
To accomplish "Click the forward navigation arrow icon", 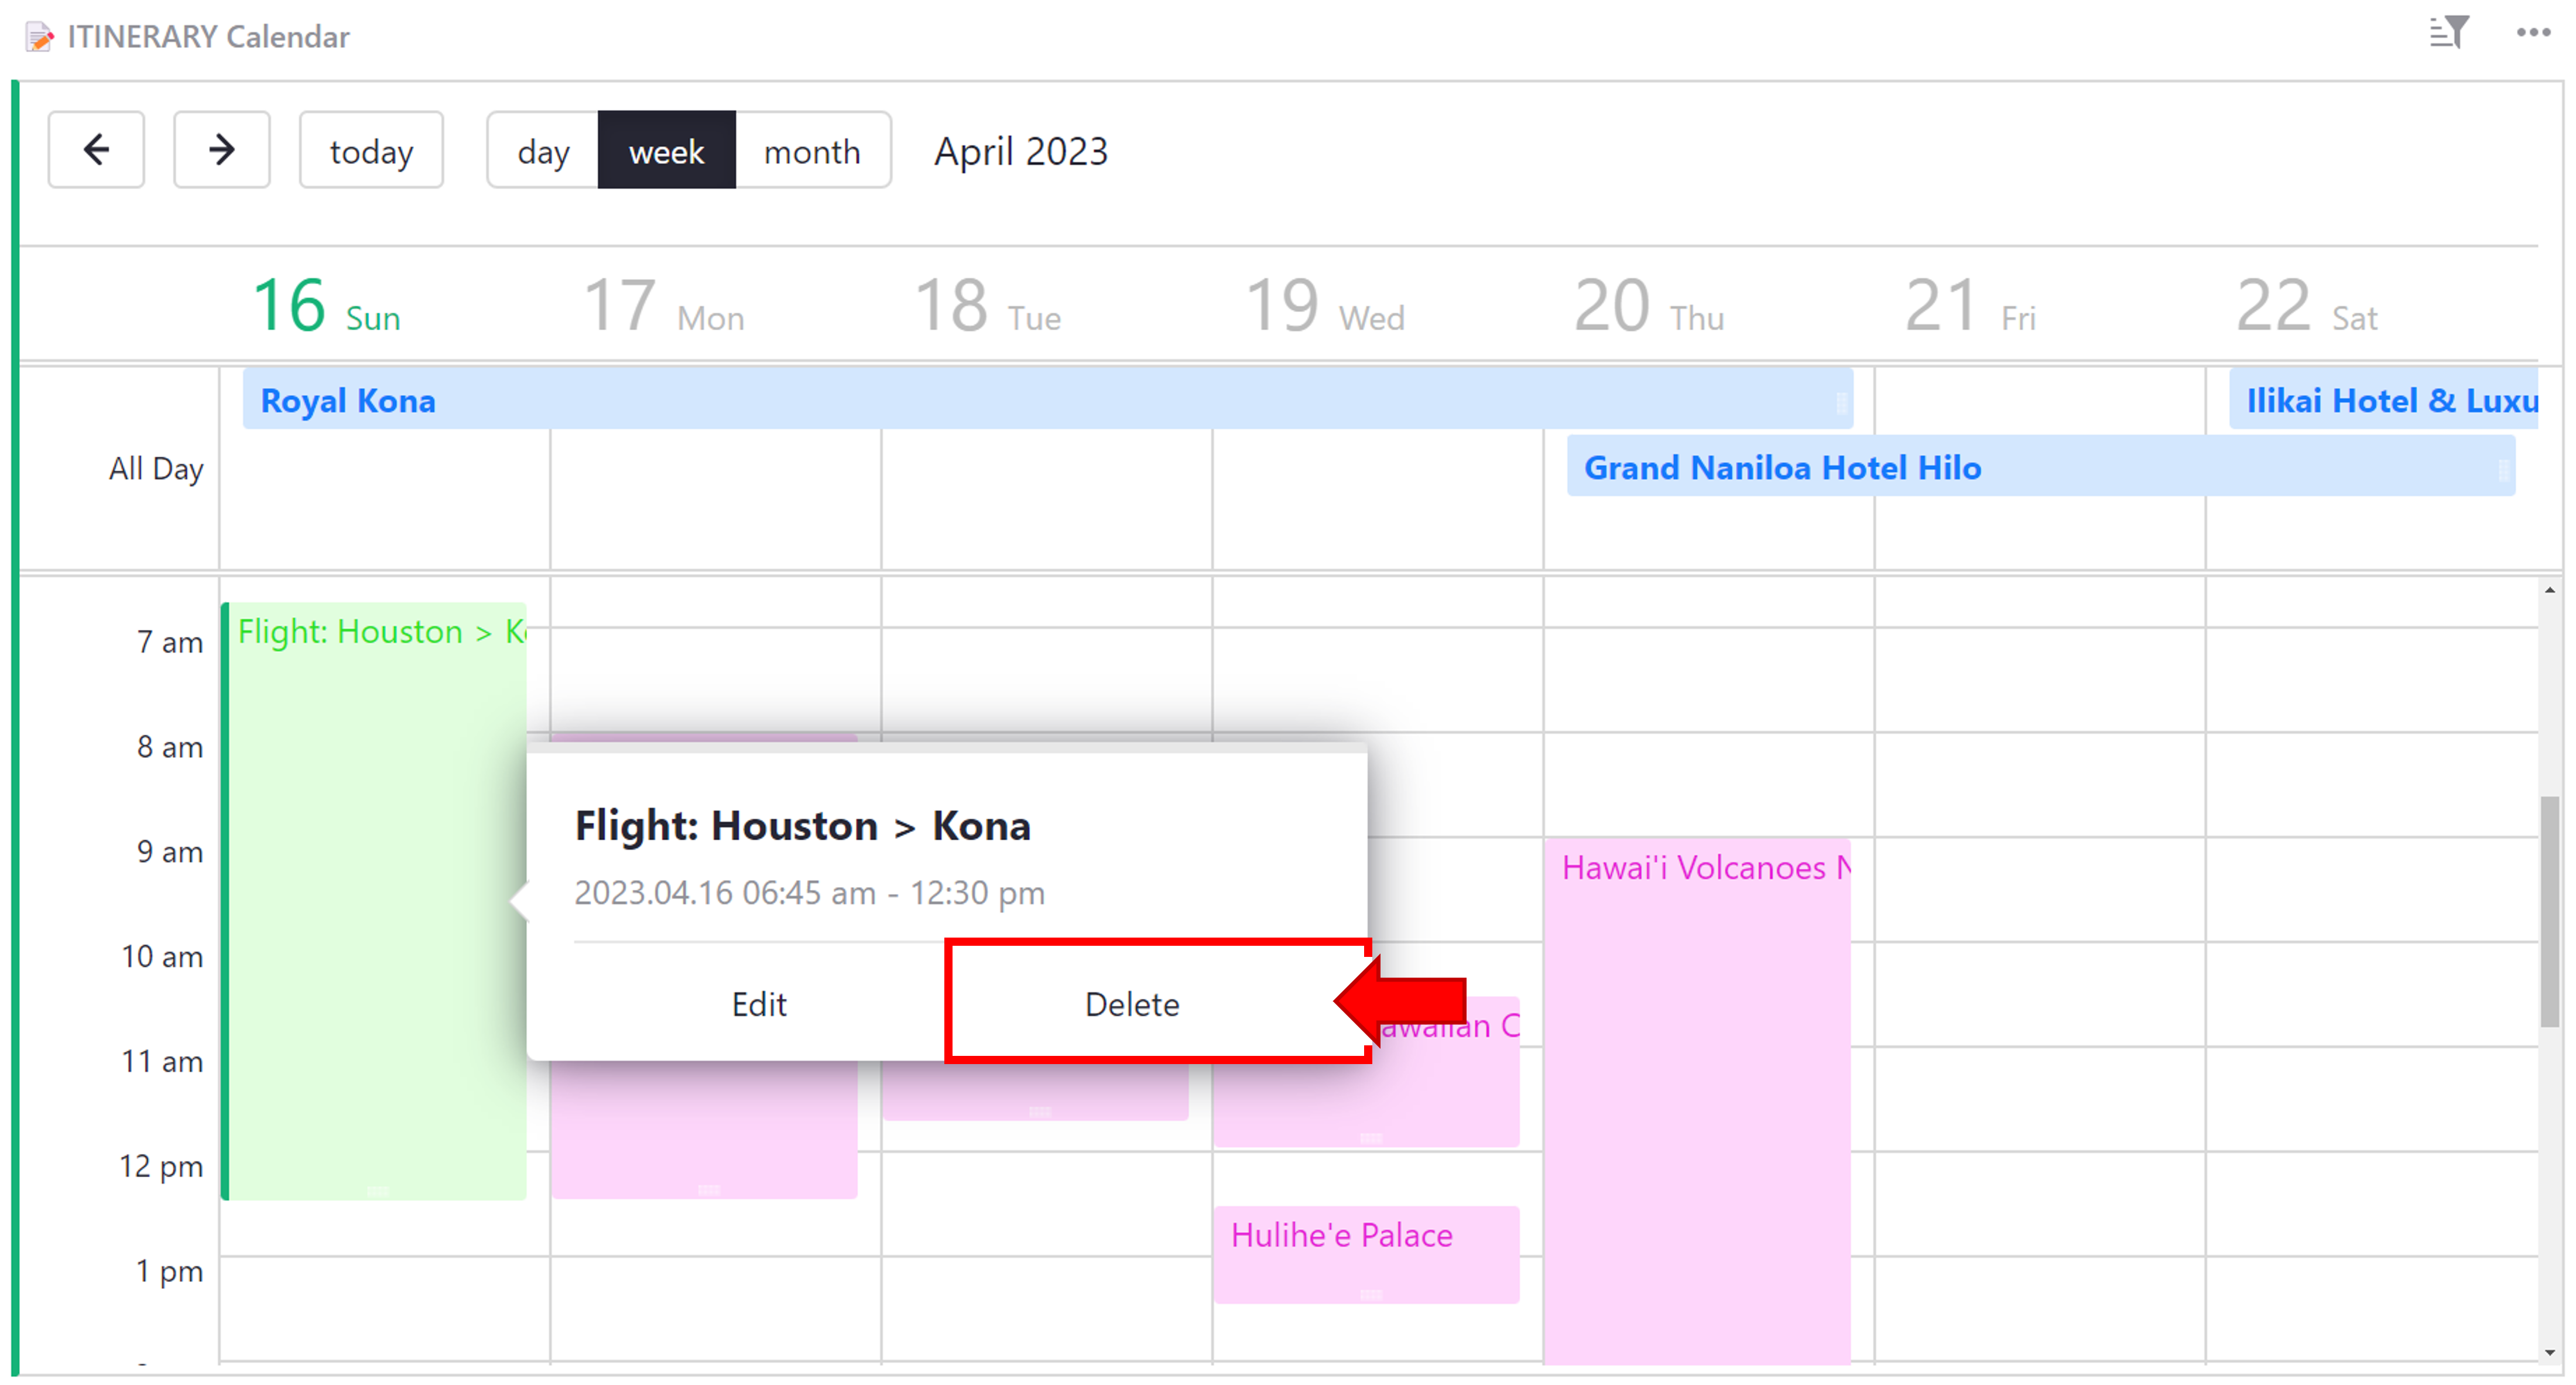I will [222, 150].
